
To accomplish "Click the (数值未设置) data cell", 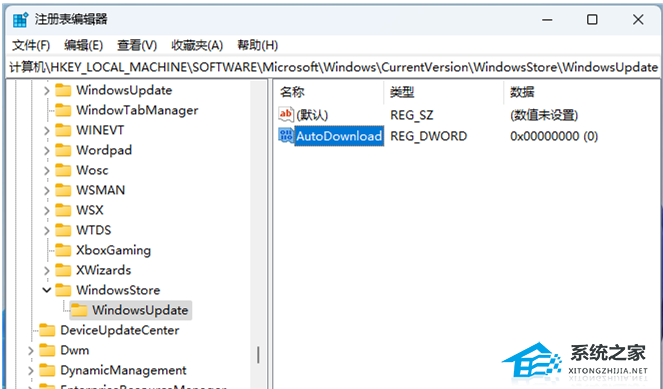I will pyautogui.click(x=544, y=115).
